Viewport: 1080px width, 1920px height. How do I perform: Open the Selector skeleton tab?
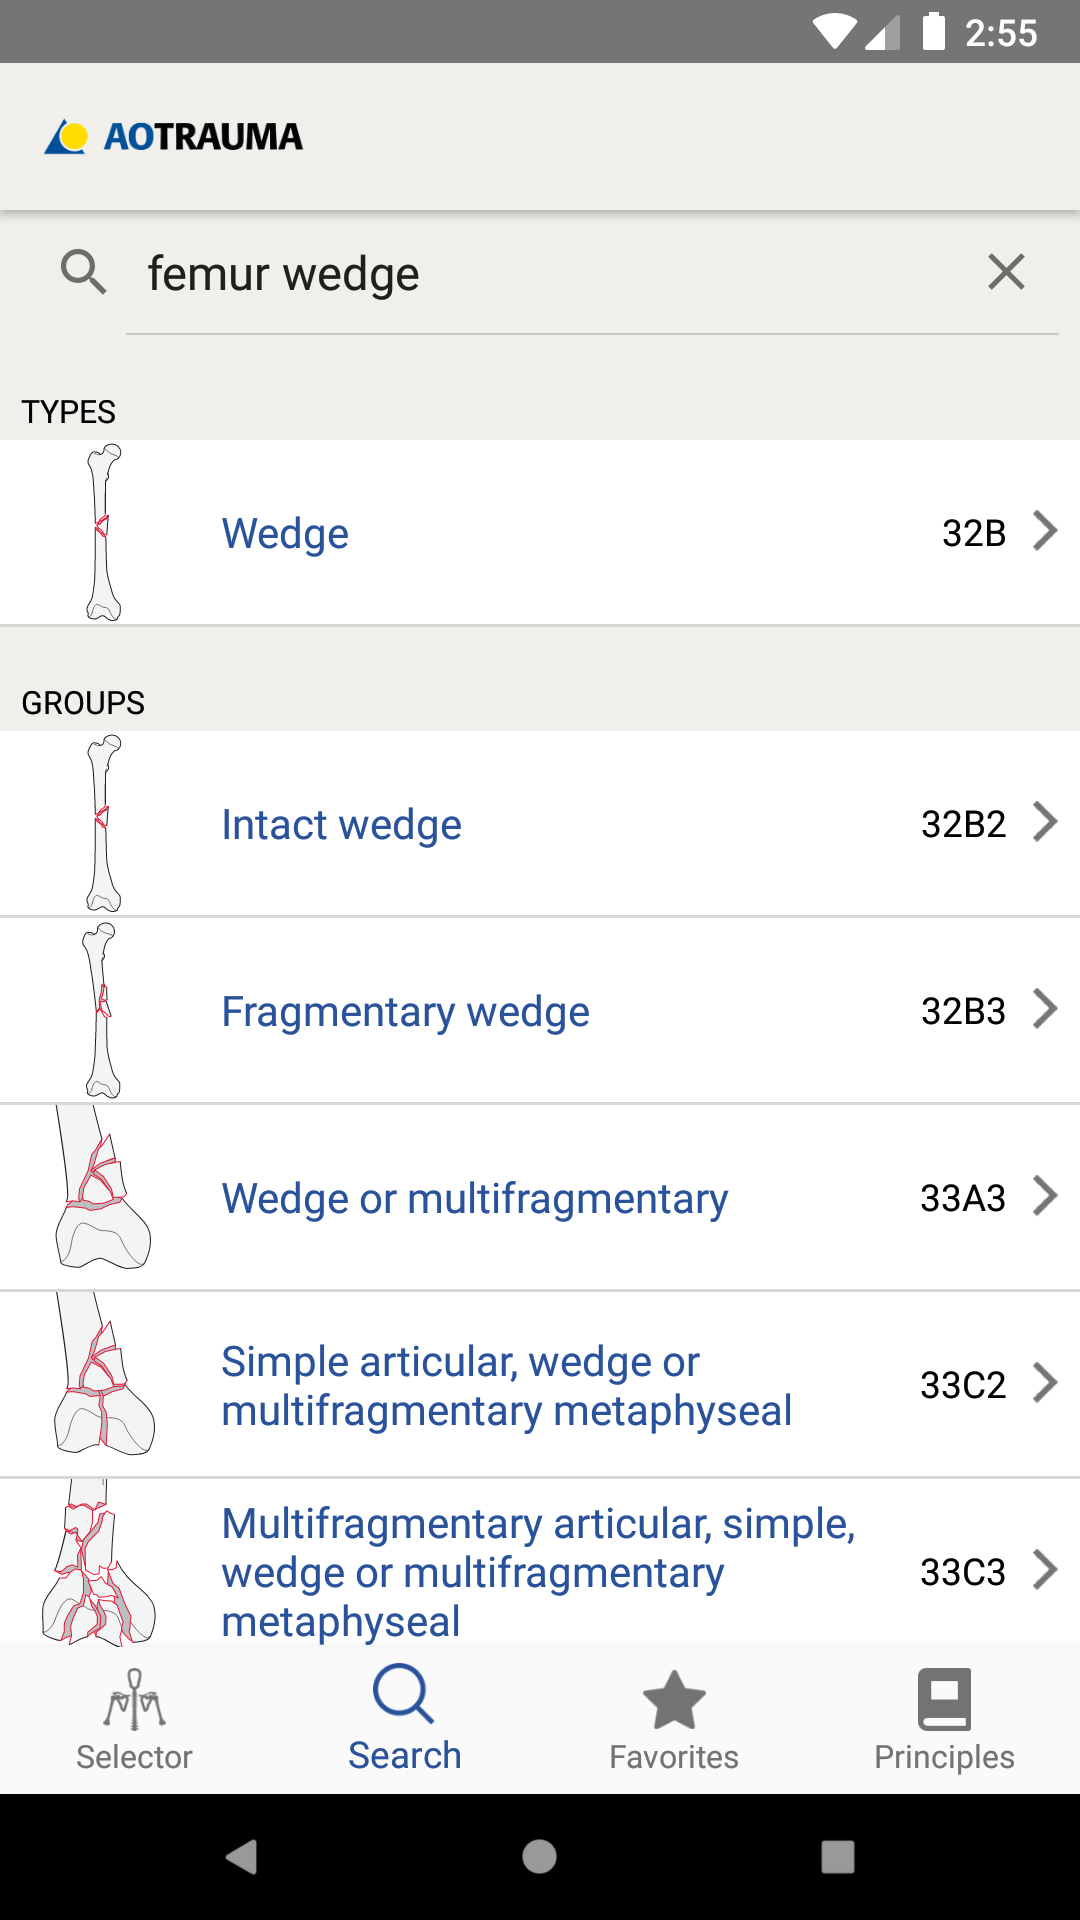pyautogui.click(x=135, y=1720)
